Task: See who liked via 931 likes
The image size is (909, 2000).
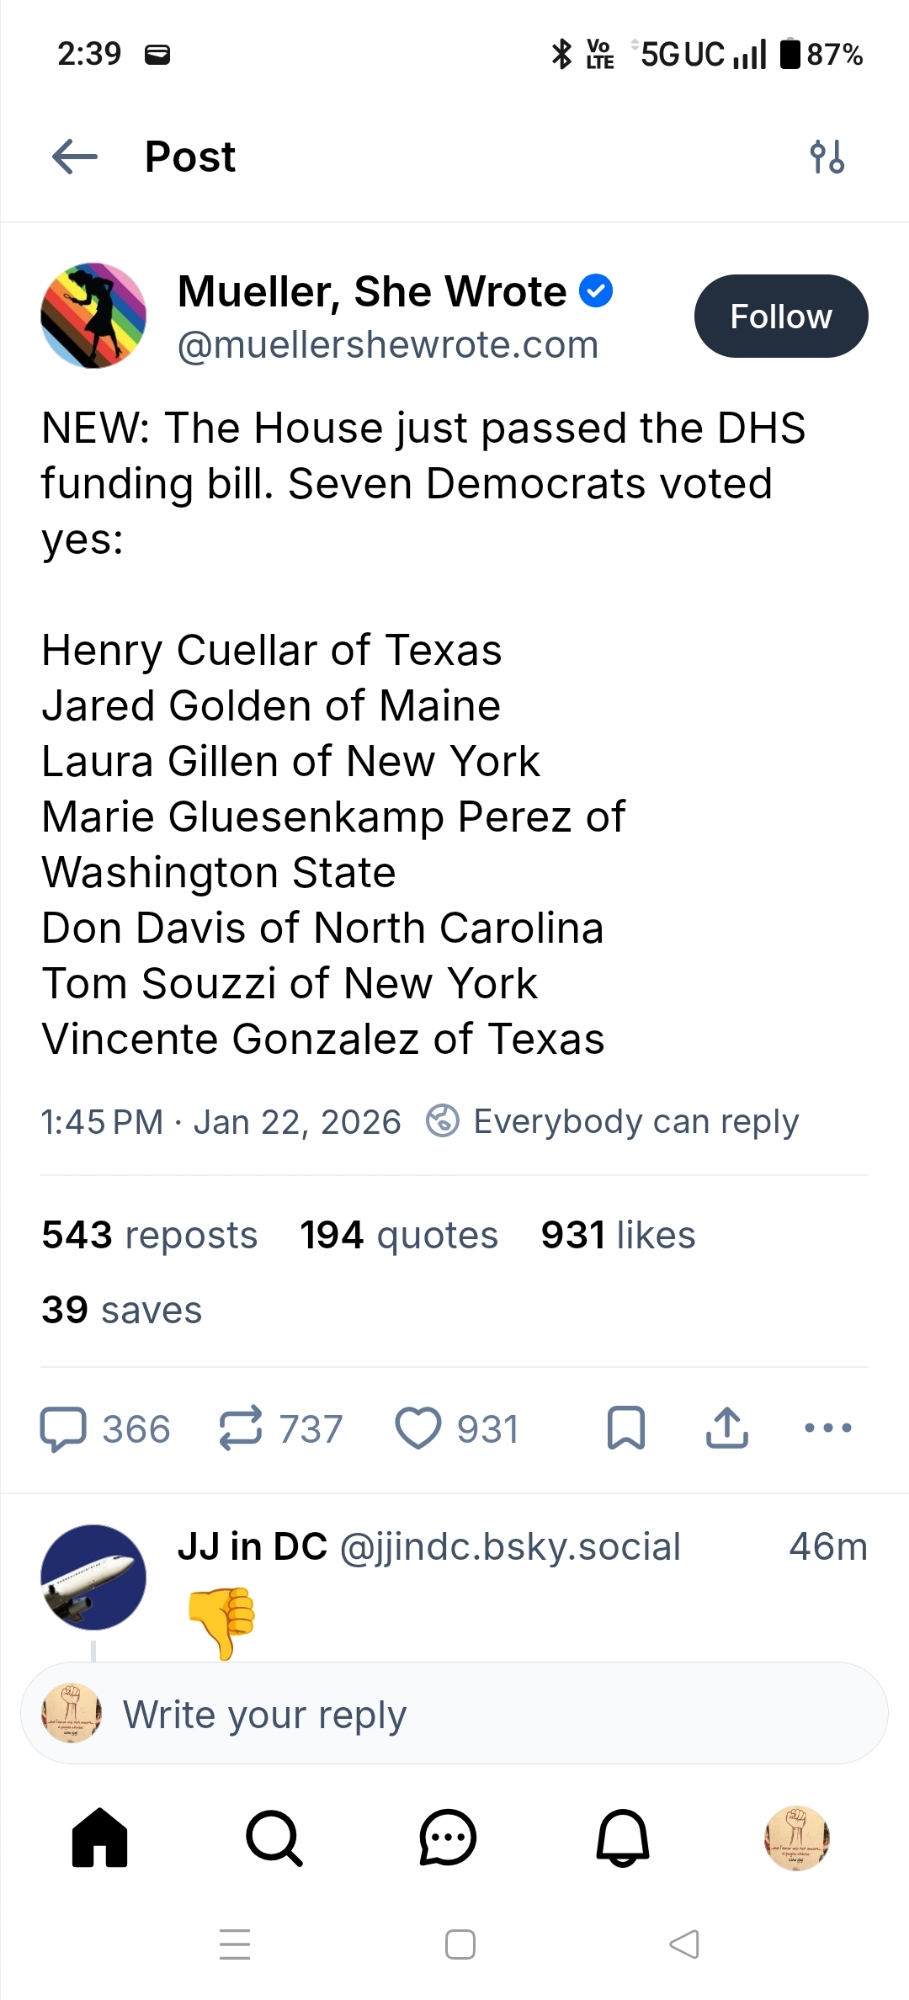Action: coord(618,1235)
